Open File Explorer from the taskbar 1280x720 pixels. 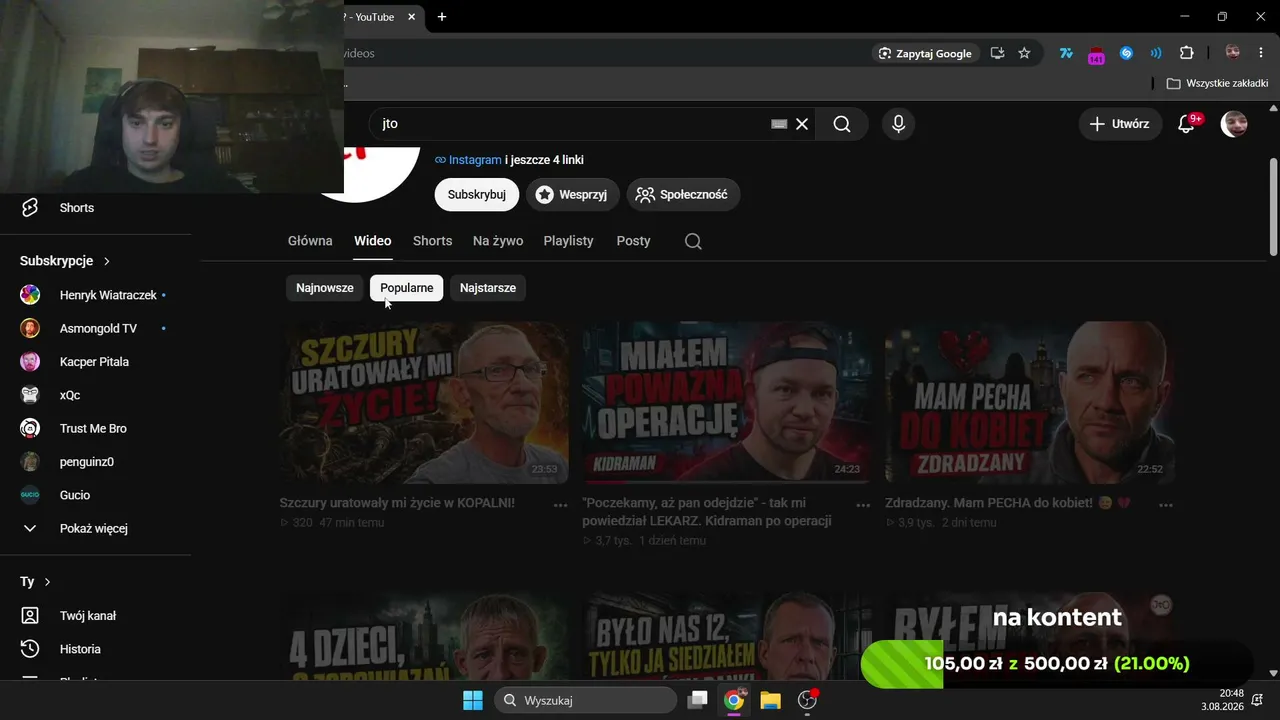770,700
